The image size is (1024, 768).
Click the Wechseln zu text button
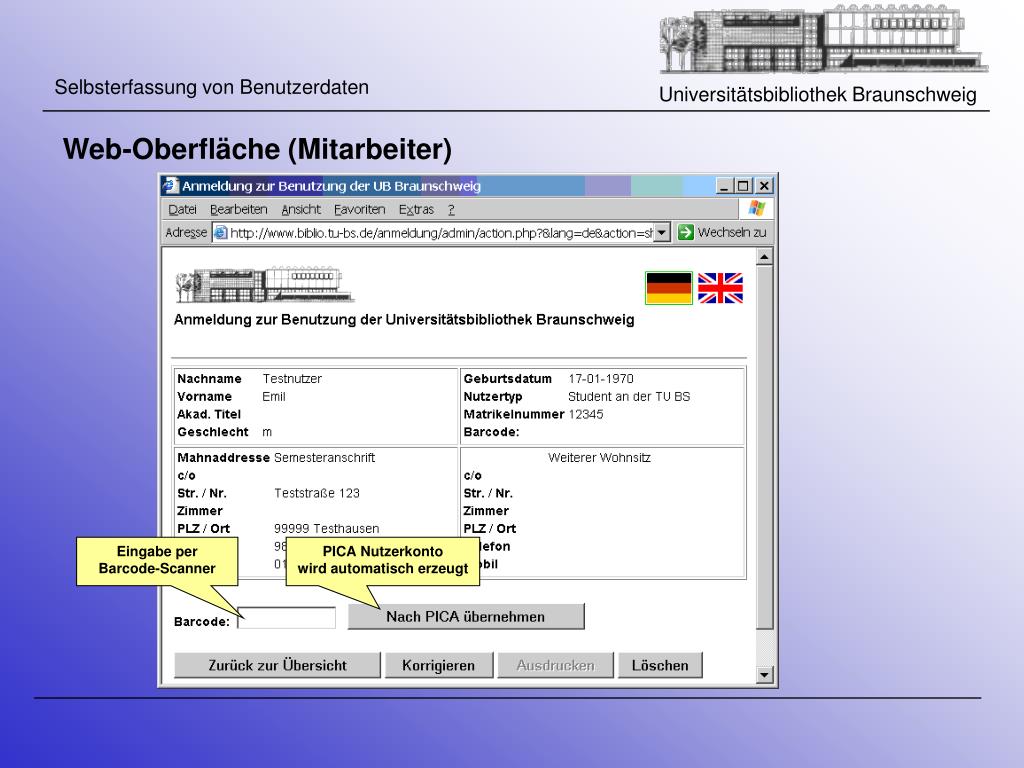coord(731,232)
